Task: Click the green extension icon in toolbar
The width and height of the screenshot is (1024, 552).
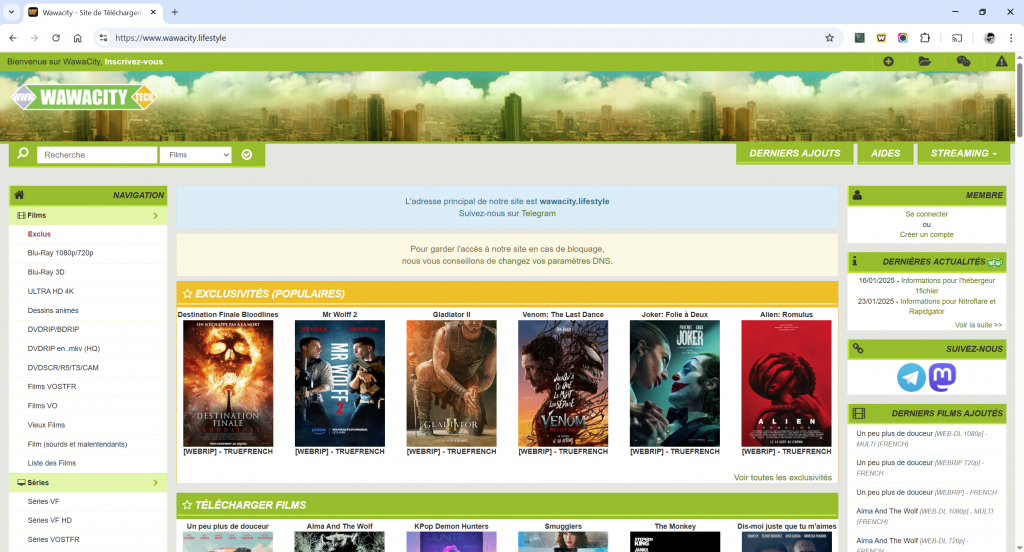Action: coord(859,38)
